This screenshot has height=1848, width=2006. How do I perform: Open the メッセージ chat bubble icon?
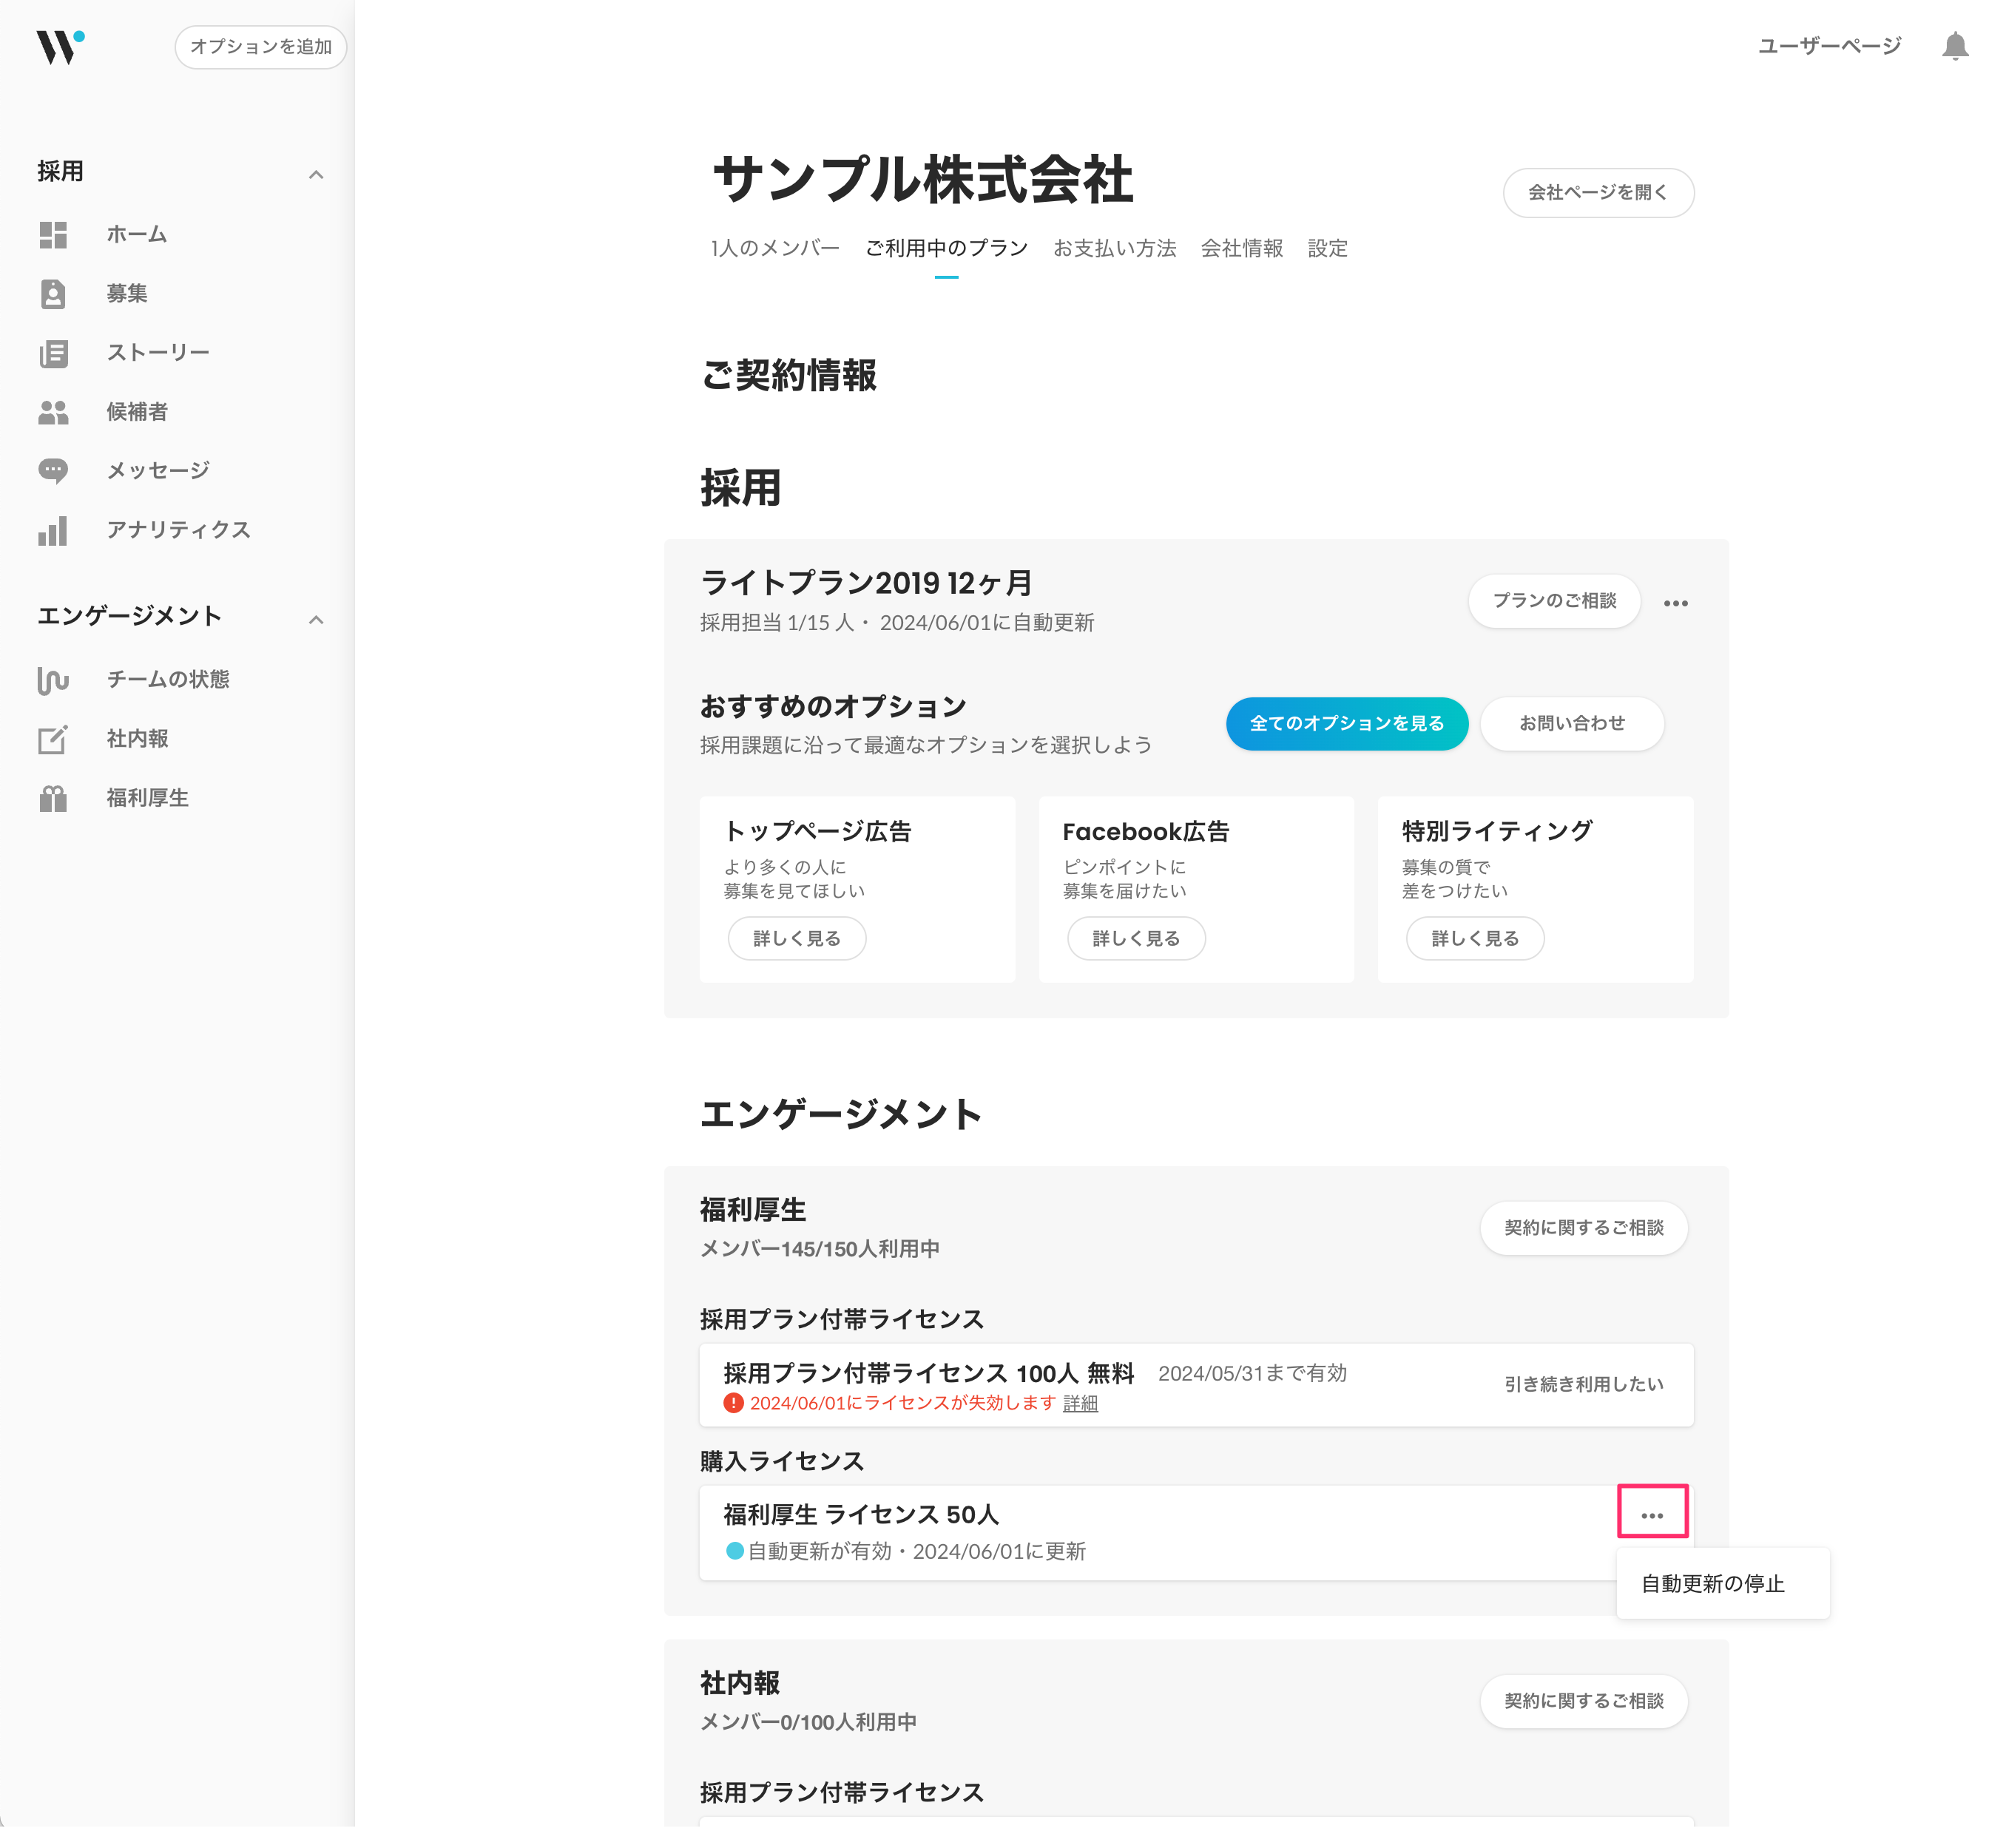53,471
